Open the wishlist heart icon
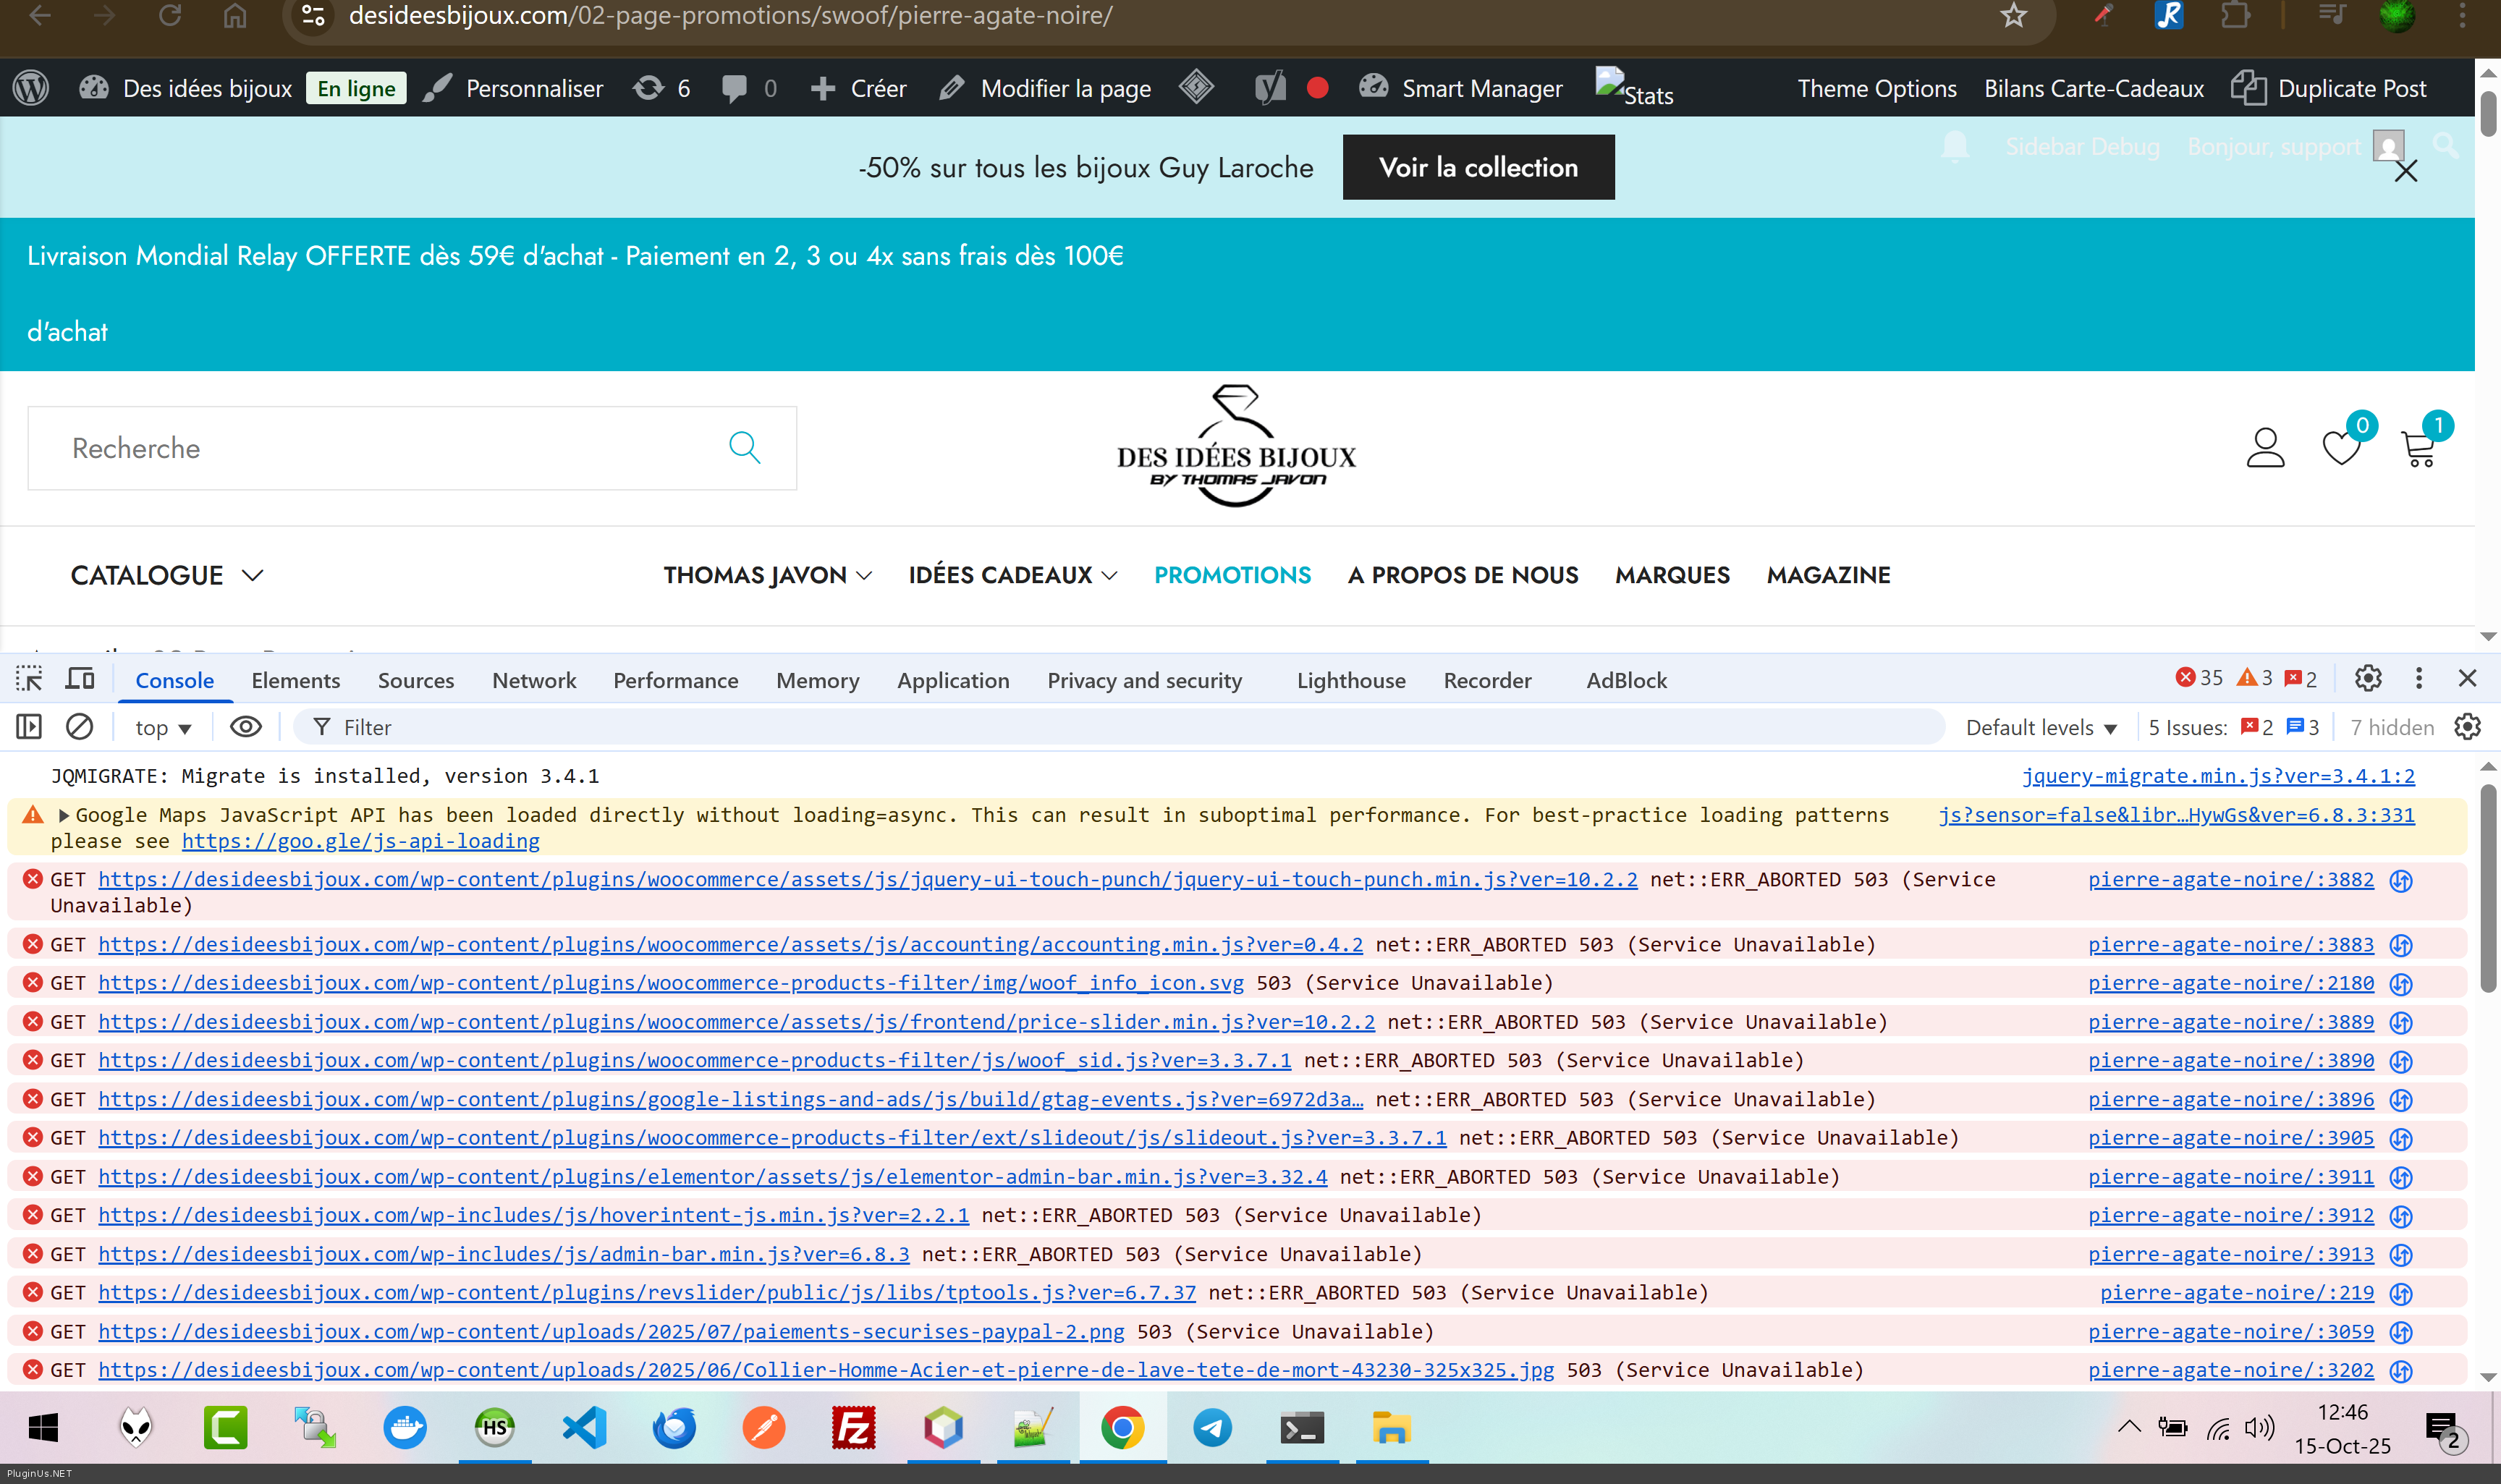 [x=2340, y=449]
